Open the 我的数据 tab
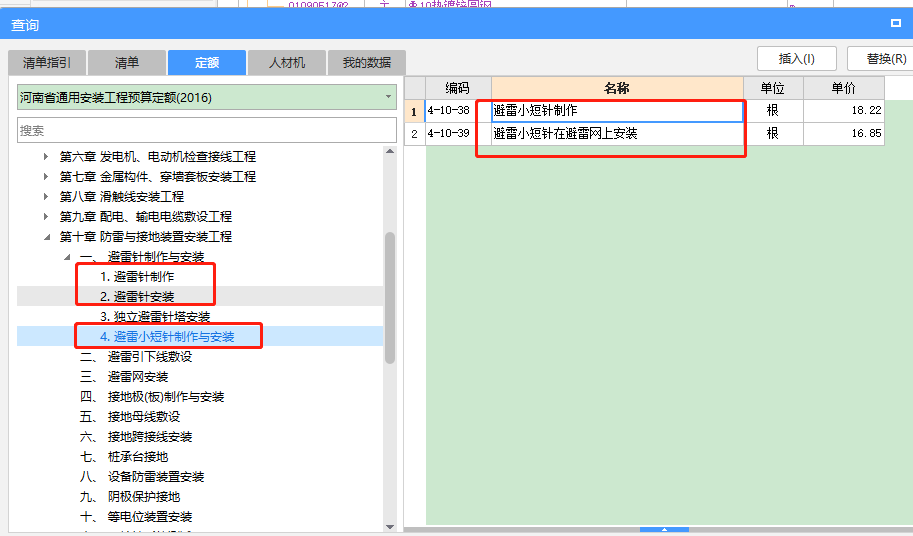This screenshot has height=536, width=913. tap(367, 63)
